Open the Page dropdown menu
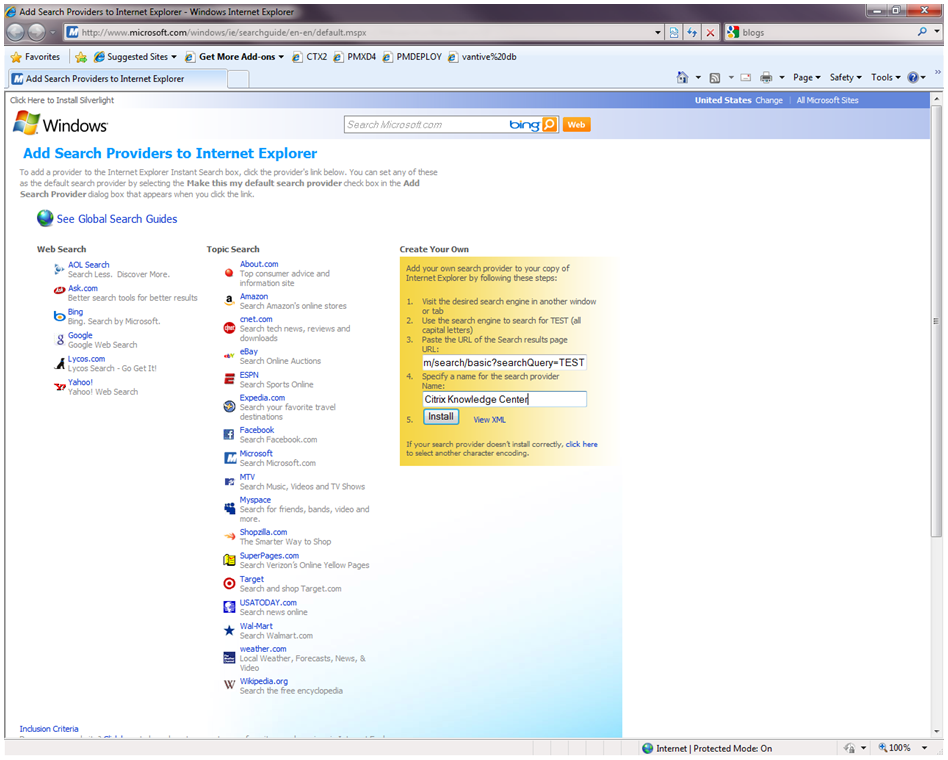This screenshot has height=760, width=948. point(806,78)
